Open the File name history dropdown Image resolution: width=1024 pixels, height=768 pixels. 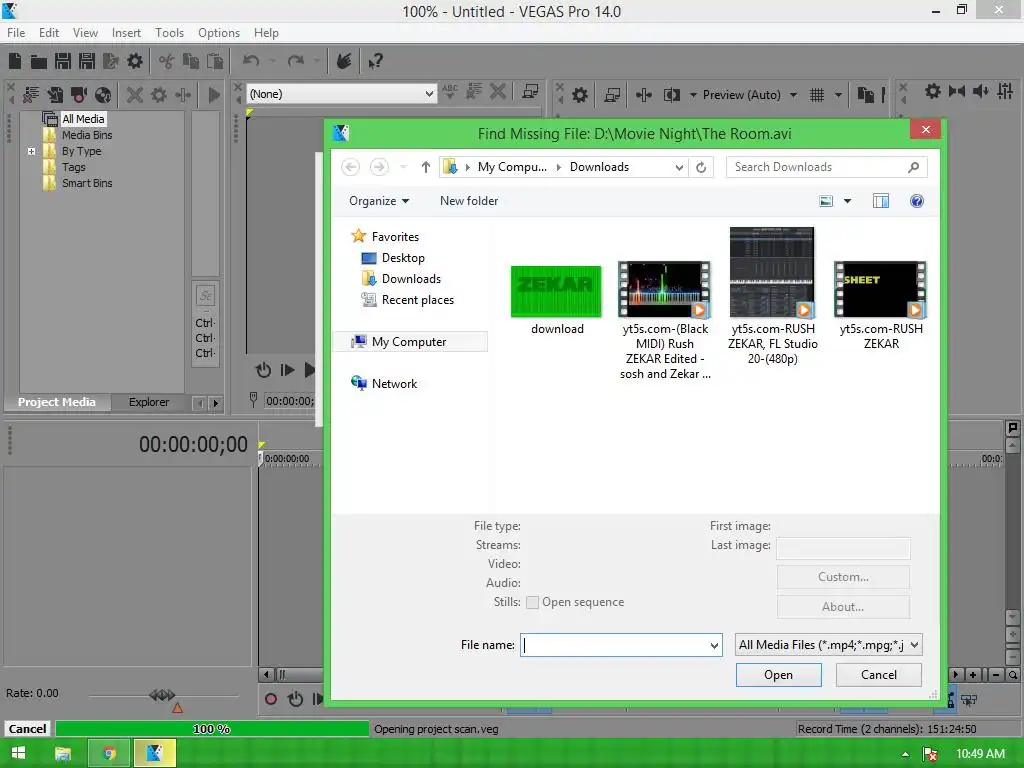[714, 645]
